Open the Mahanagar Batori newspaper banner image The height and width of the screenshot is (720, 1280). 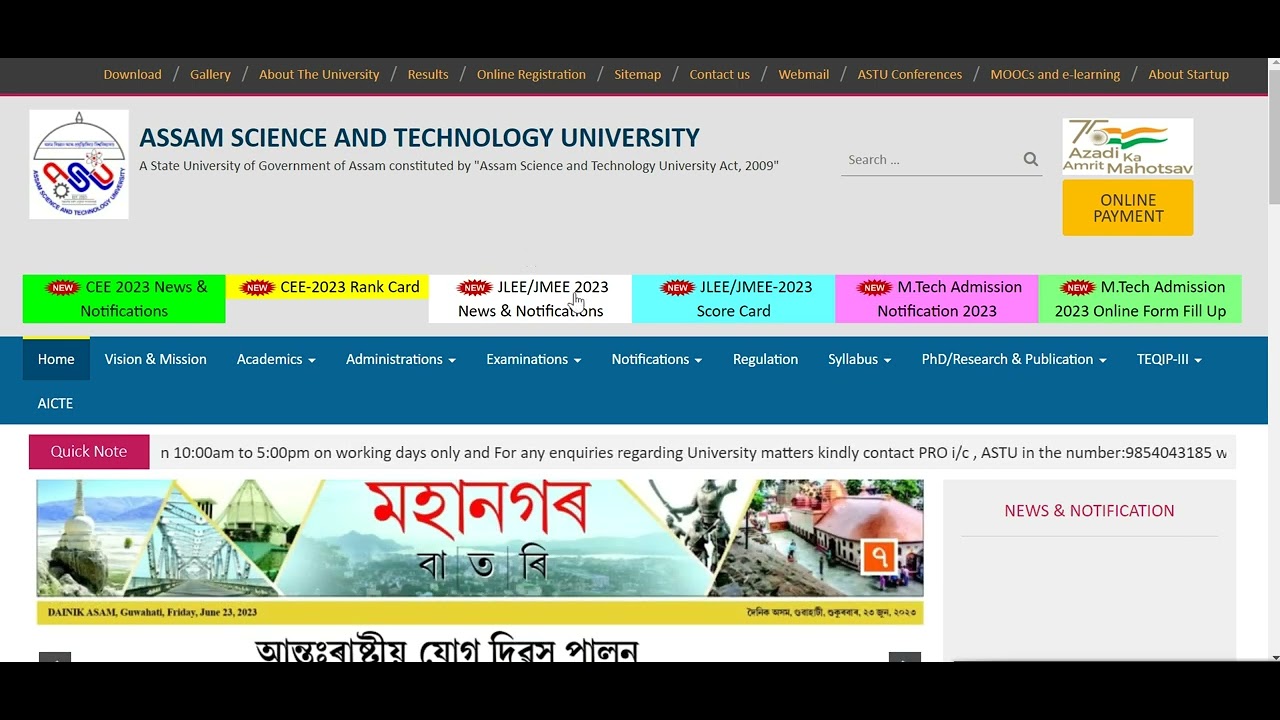click(x=480, y=552)
